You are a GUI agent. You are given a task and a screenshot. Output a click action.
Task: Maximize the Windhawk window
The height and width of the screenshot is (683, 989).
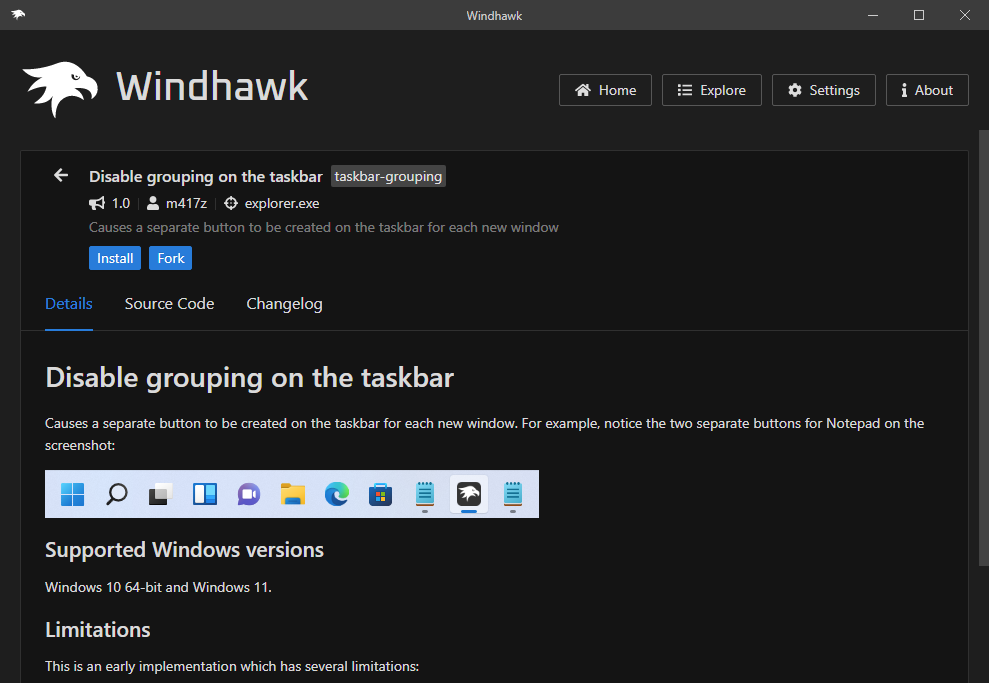(919, 15)
